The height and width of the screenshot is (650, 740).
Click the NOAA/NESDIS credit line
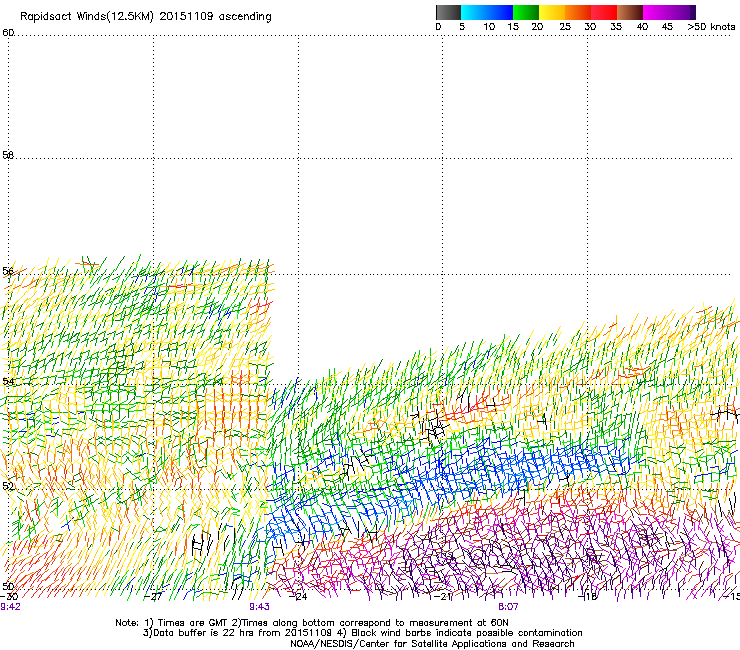tap(432, 644)
